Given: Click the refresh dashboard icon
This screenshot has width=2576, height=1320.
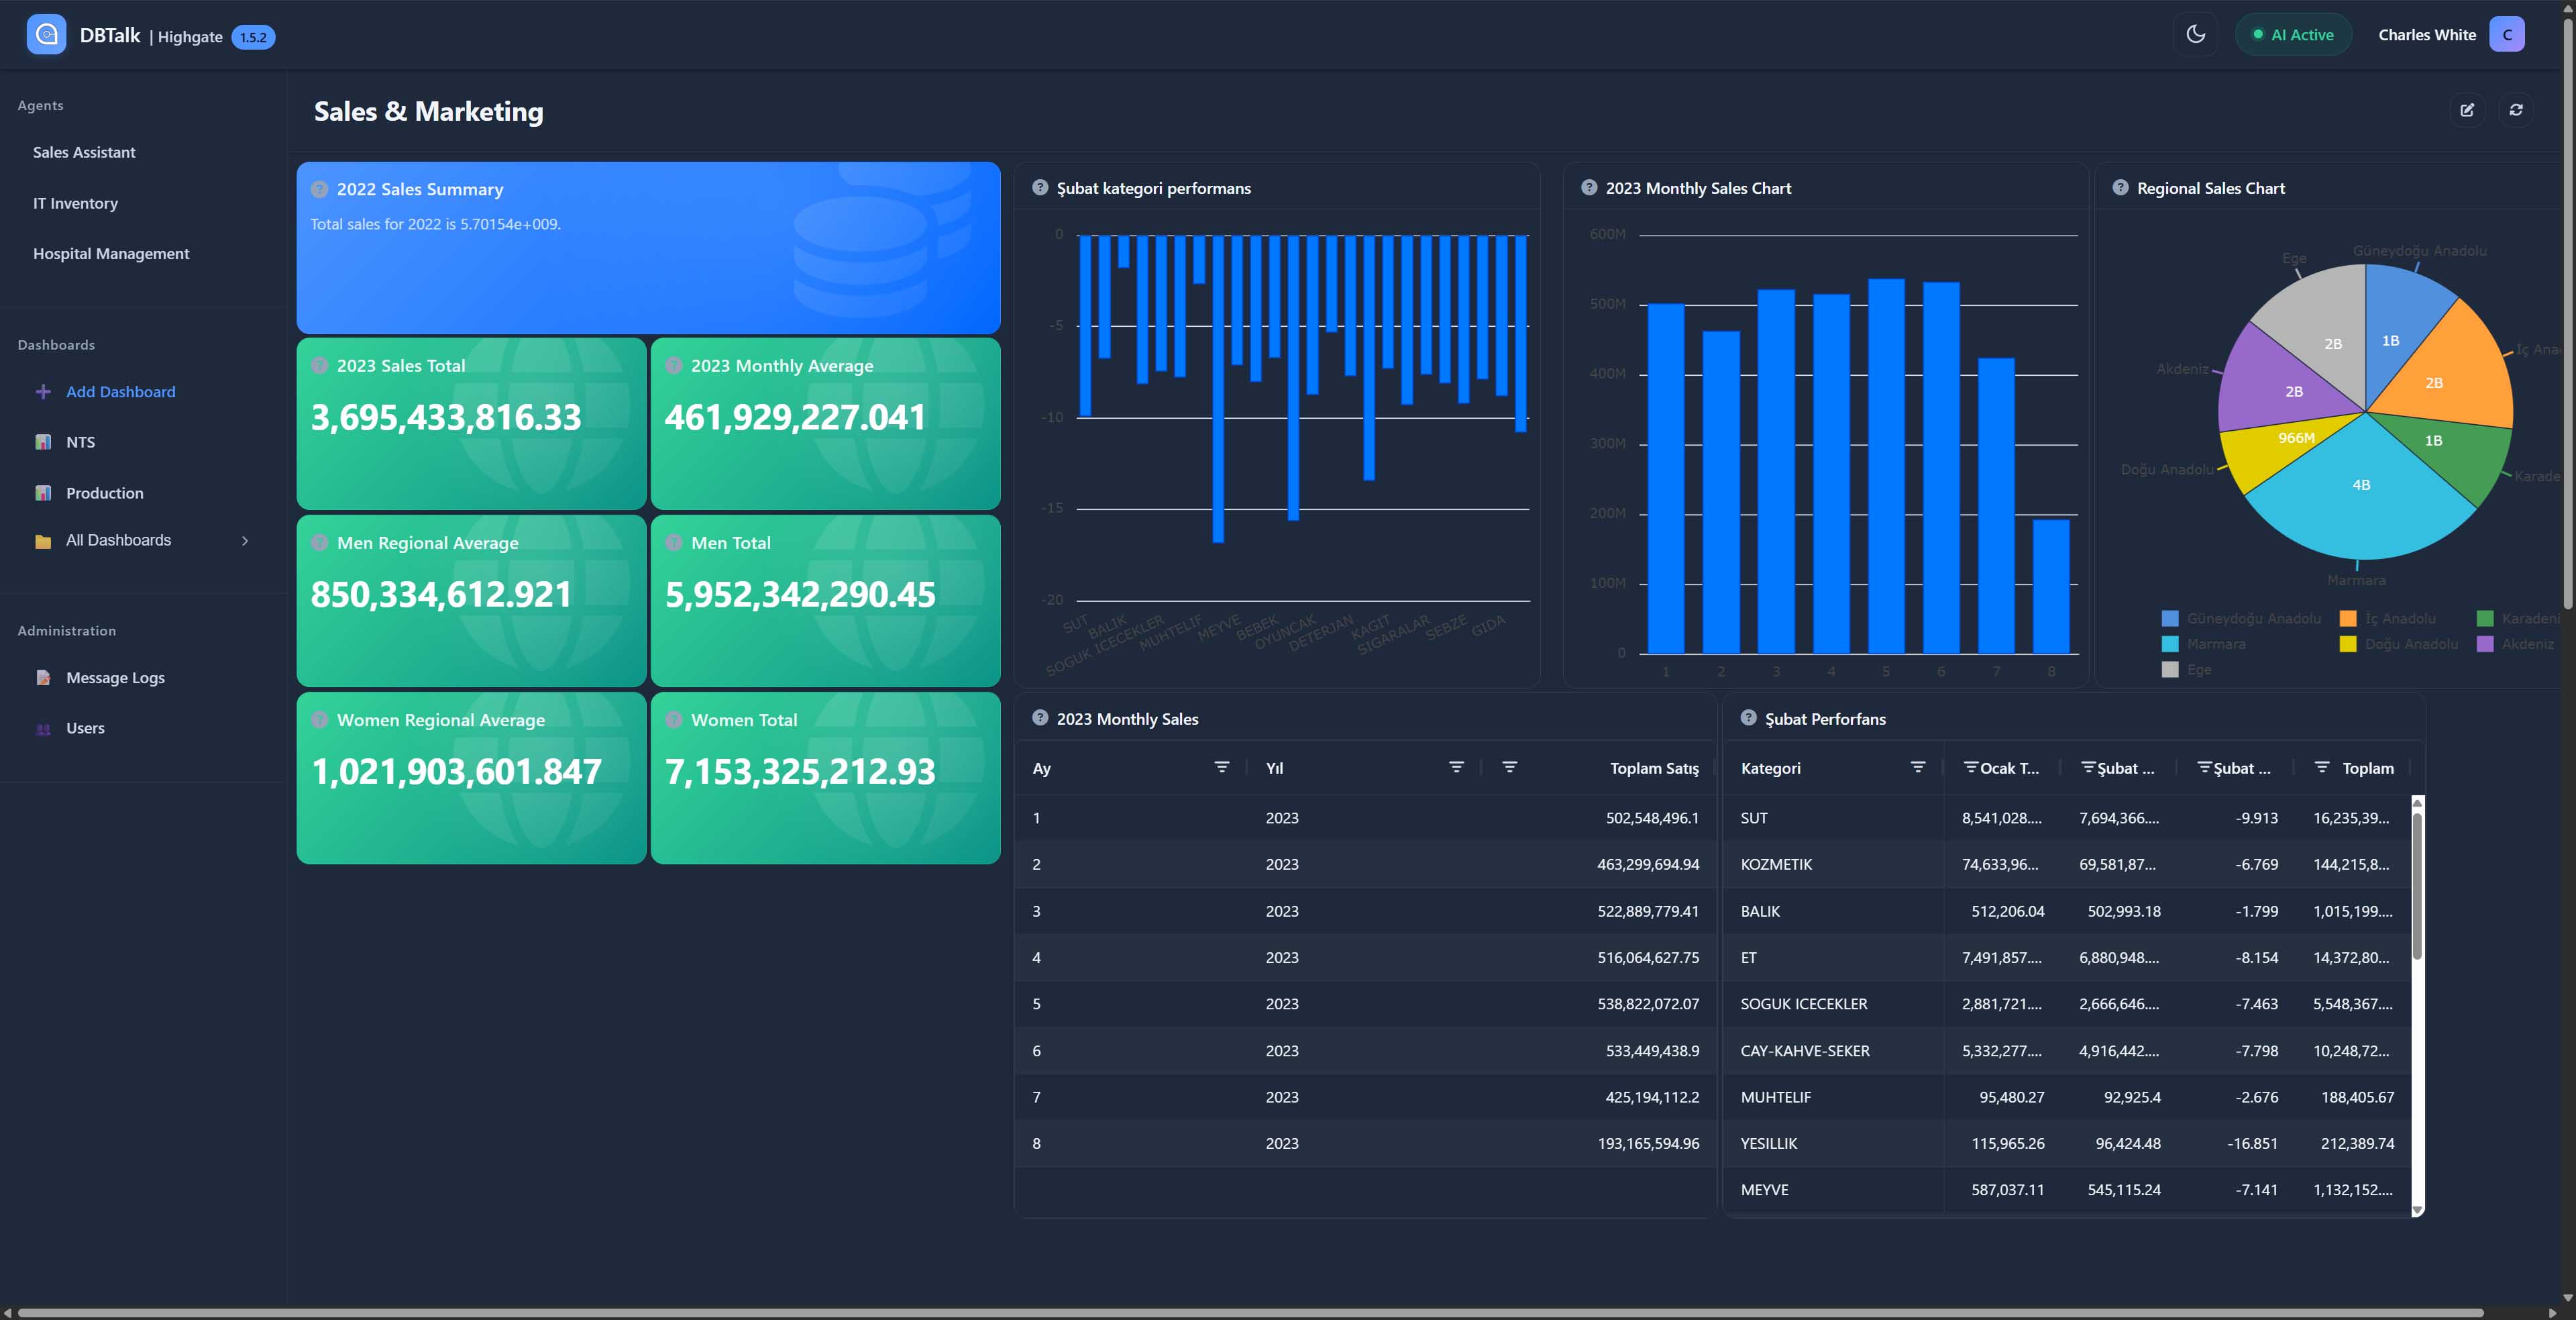Looking at the screenshot, I should click(x=2516, y=110).
